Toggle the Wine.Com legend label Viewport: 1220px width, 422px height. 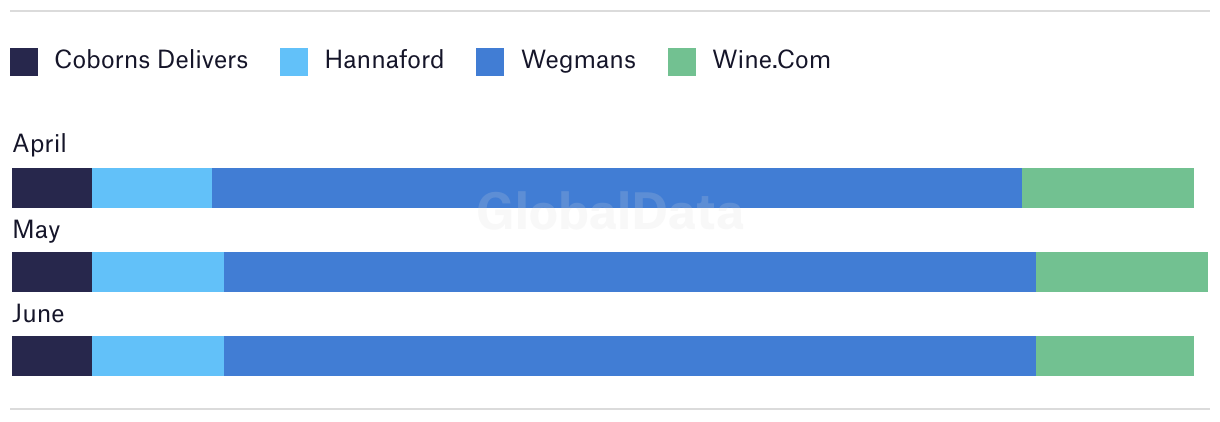pos(771,60)
